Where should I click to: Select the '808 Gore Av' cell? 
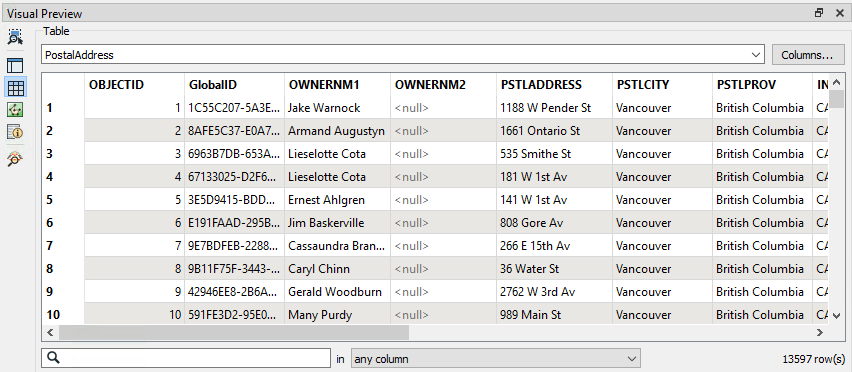click(x=555, y=223)
